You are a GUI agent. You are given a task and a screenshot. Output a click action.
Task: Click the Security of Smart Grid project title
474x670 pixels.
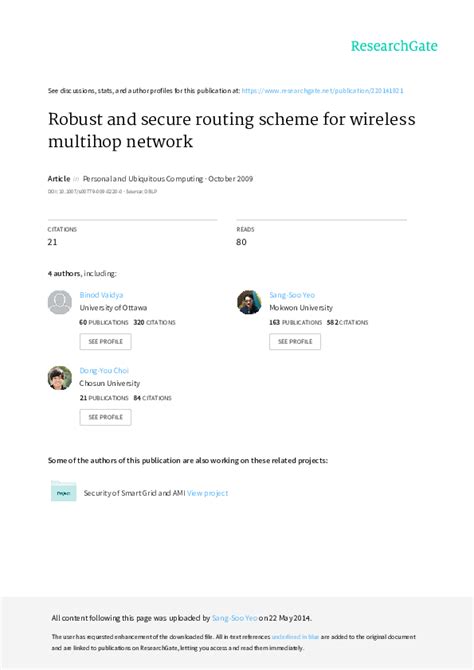point(134,493)
